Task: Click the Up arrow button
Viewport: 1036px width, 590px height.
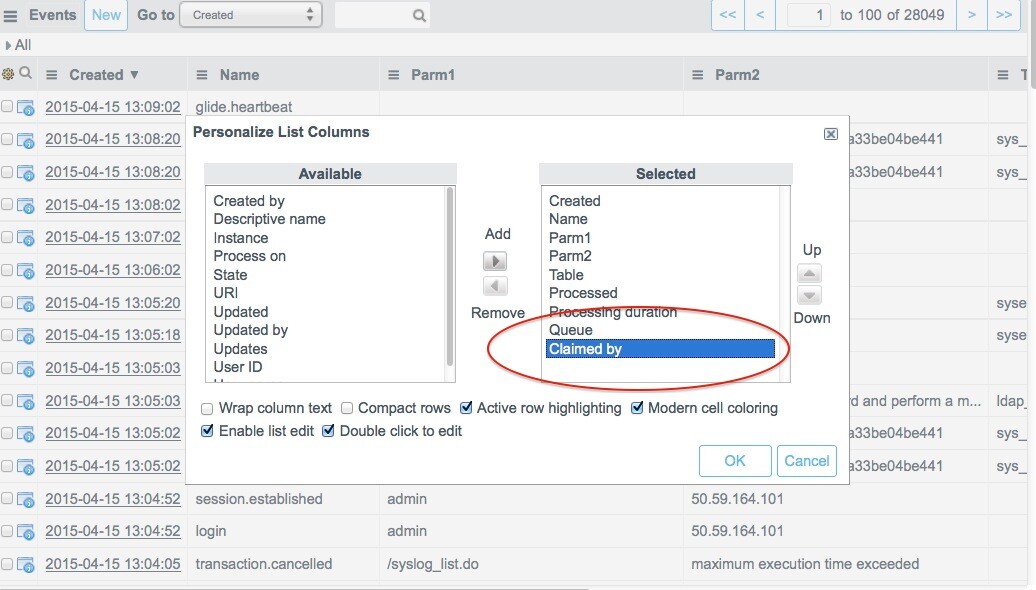Action: (x=811, y=273)
